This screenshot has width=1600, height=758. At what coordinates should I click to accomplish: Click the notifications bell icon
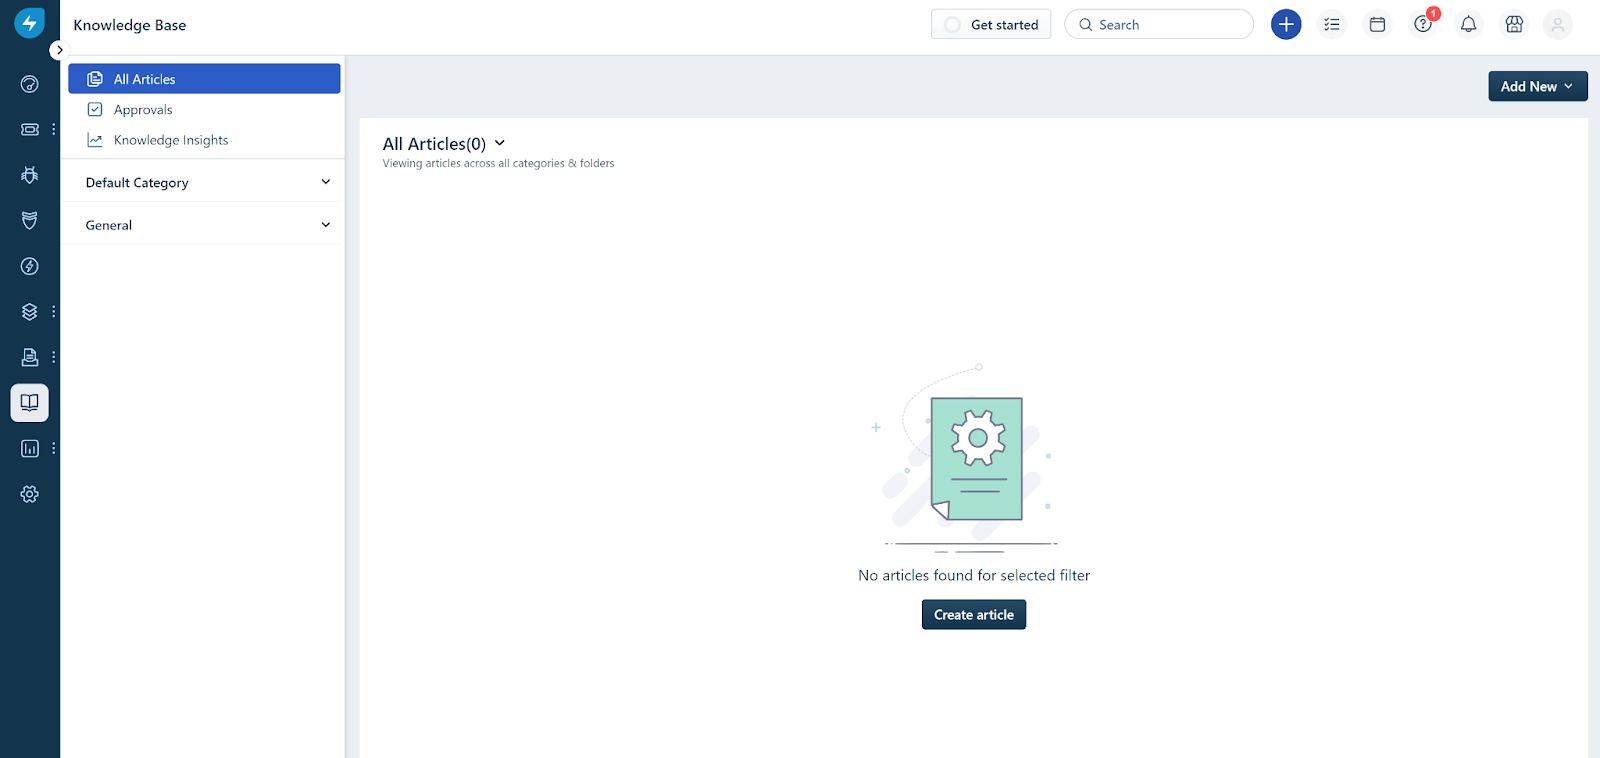[1468, 25]
